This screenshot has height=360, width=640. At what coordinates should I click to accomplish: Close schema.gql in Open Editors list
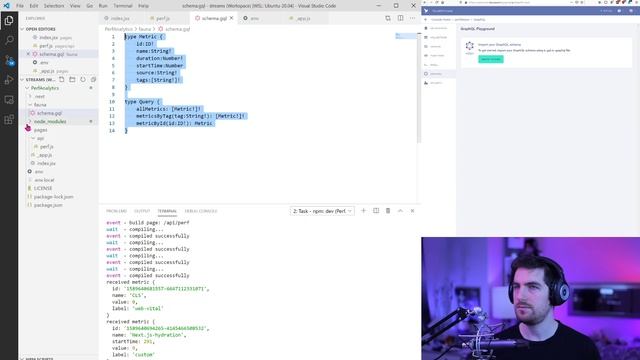[28, 54]
